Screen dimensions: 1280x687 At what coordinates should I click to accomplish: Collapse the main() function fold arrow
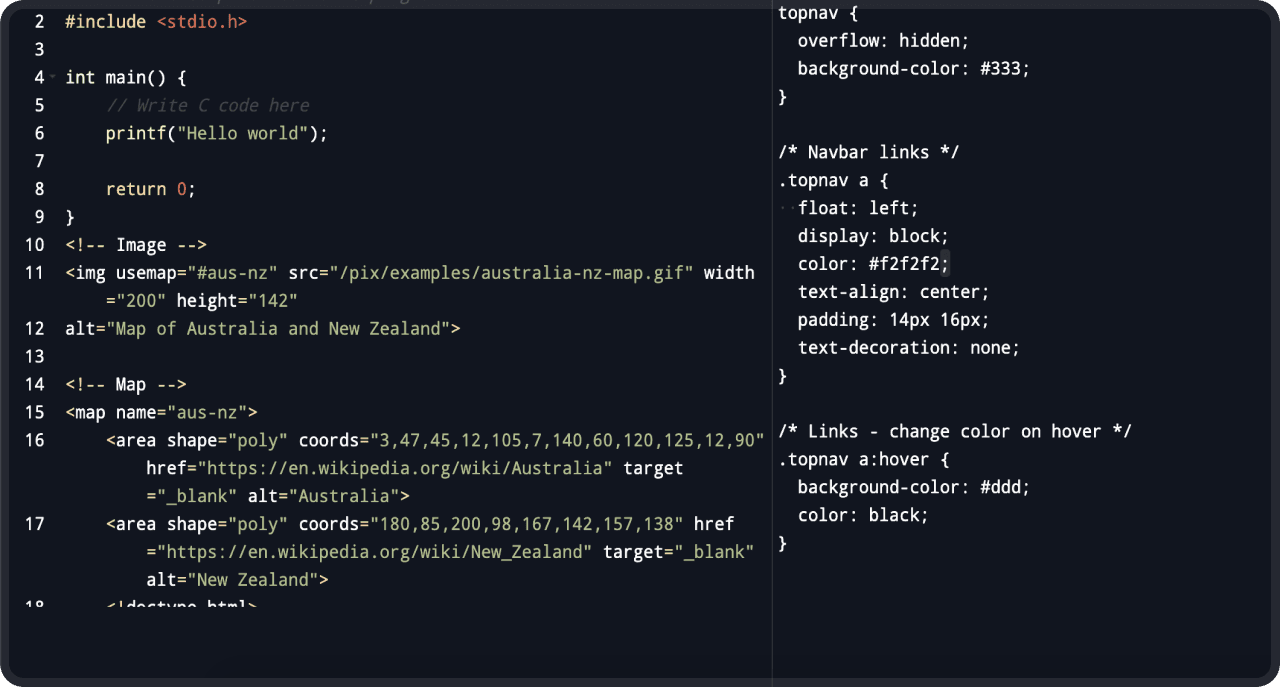[52, 78]
